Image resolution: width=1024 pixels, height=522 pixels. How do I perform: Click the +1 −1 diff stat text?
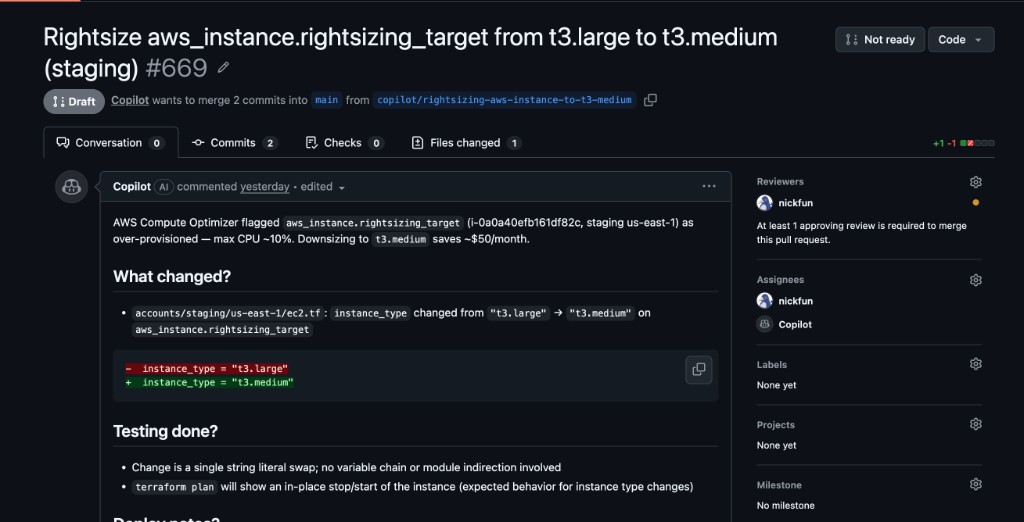pos(944,143)
